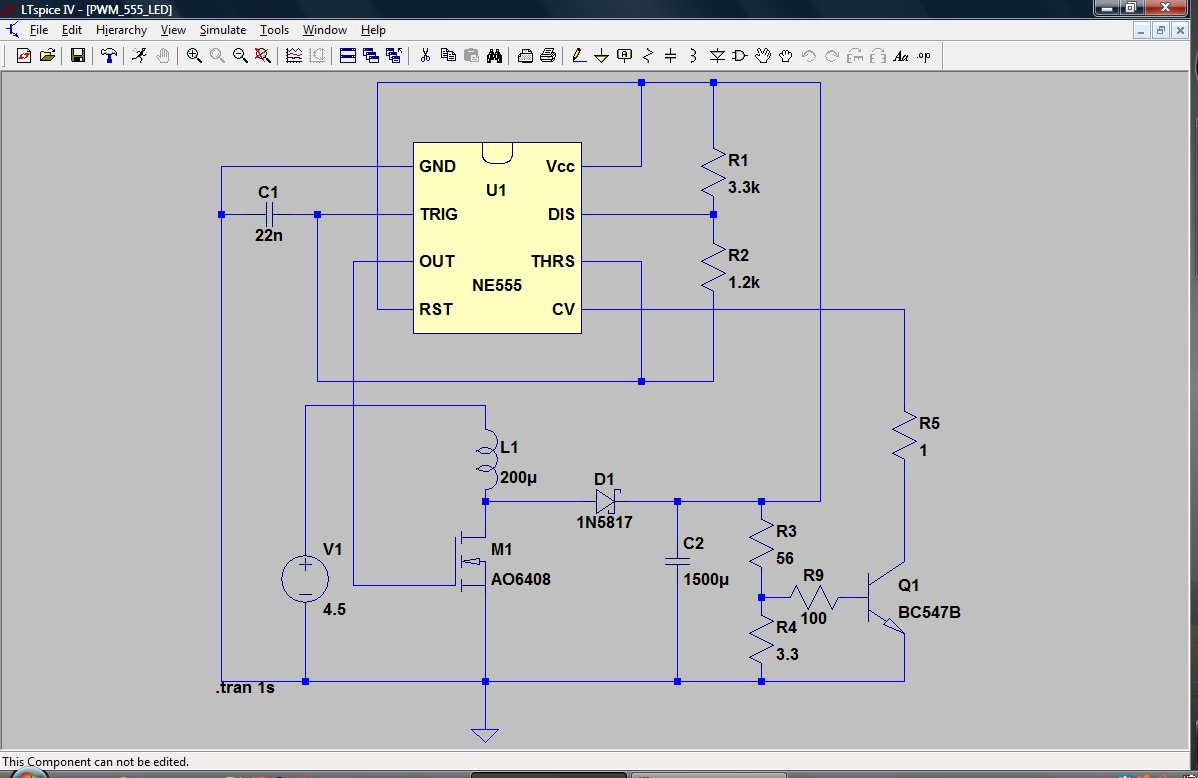Run the simulation with the running man icon
Screen dimensions: 1198x778
(x=139, y=56)
